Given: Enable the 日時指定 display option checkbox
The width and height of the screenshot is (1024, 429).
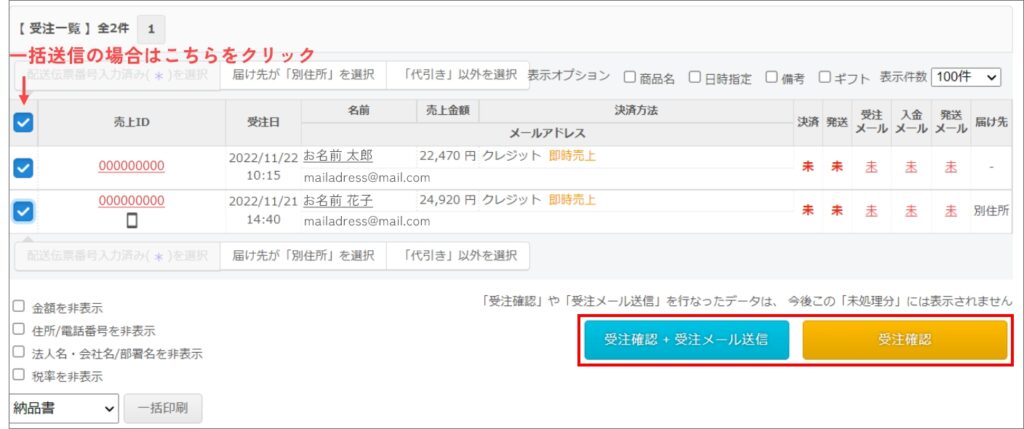Looking at the screenshot, I should (695, 76).
